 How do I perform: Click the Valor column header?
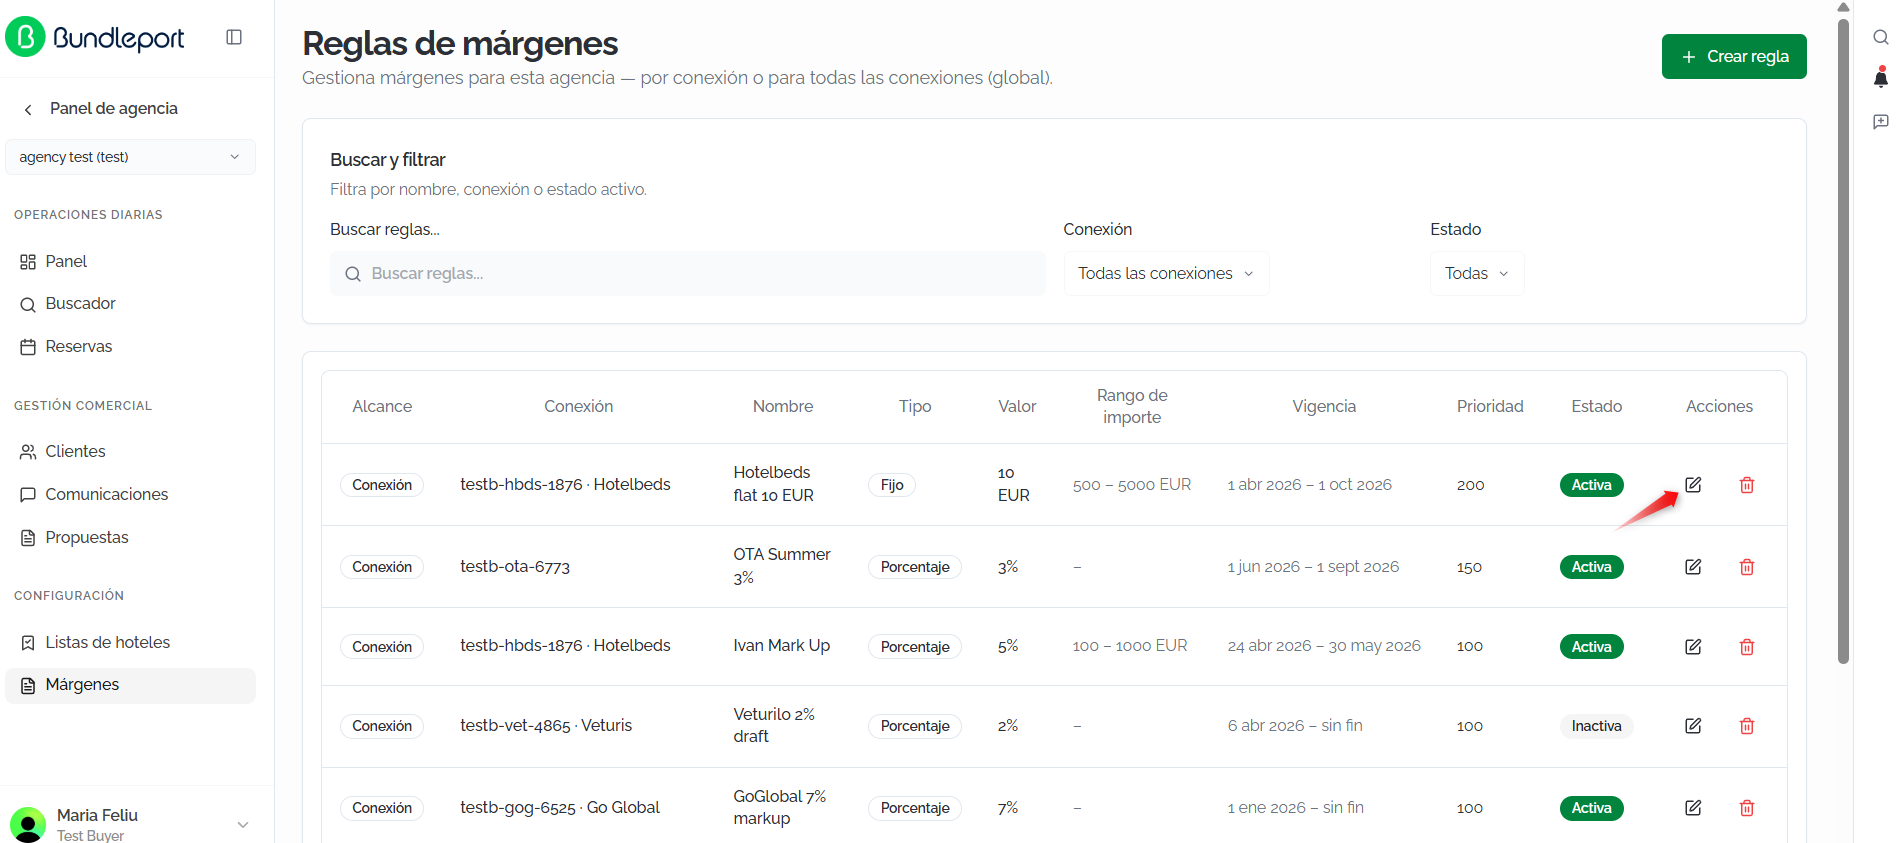pos(1017,407)
